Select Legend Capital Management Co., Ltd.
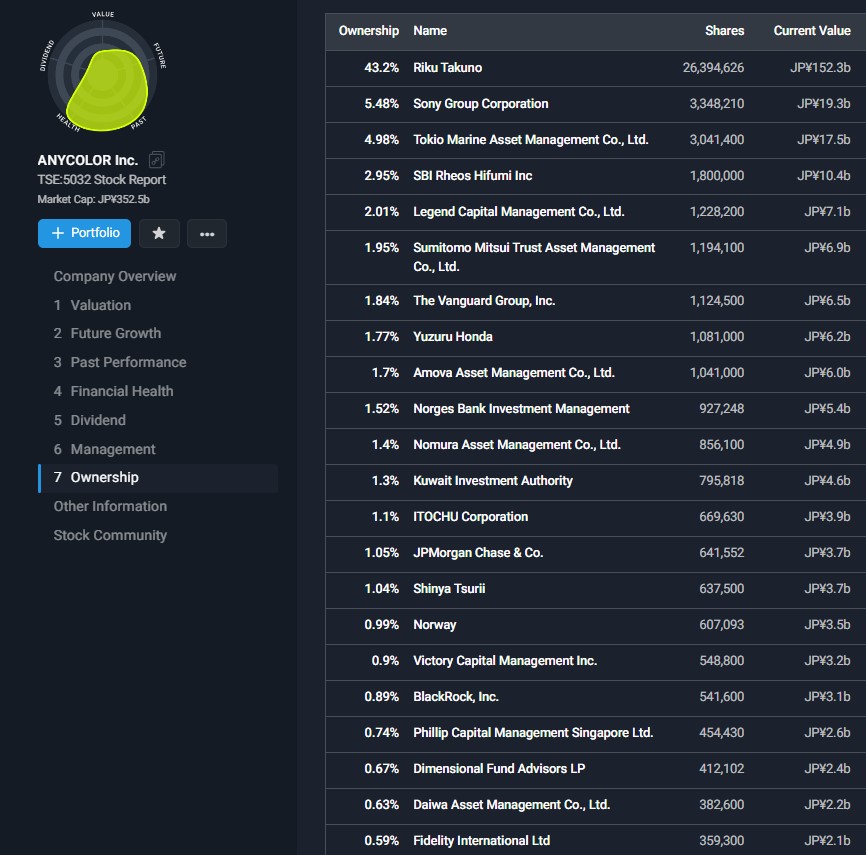The image size is (866, 855). pos(519,212)
